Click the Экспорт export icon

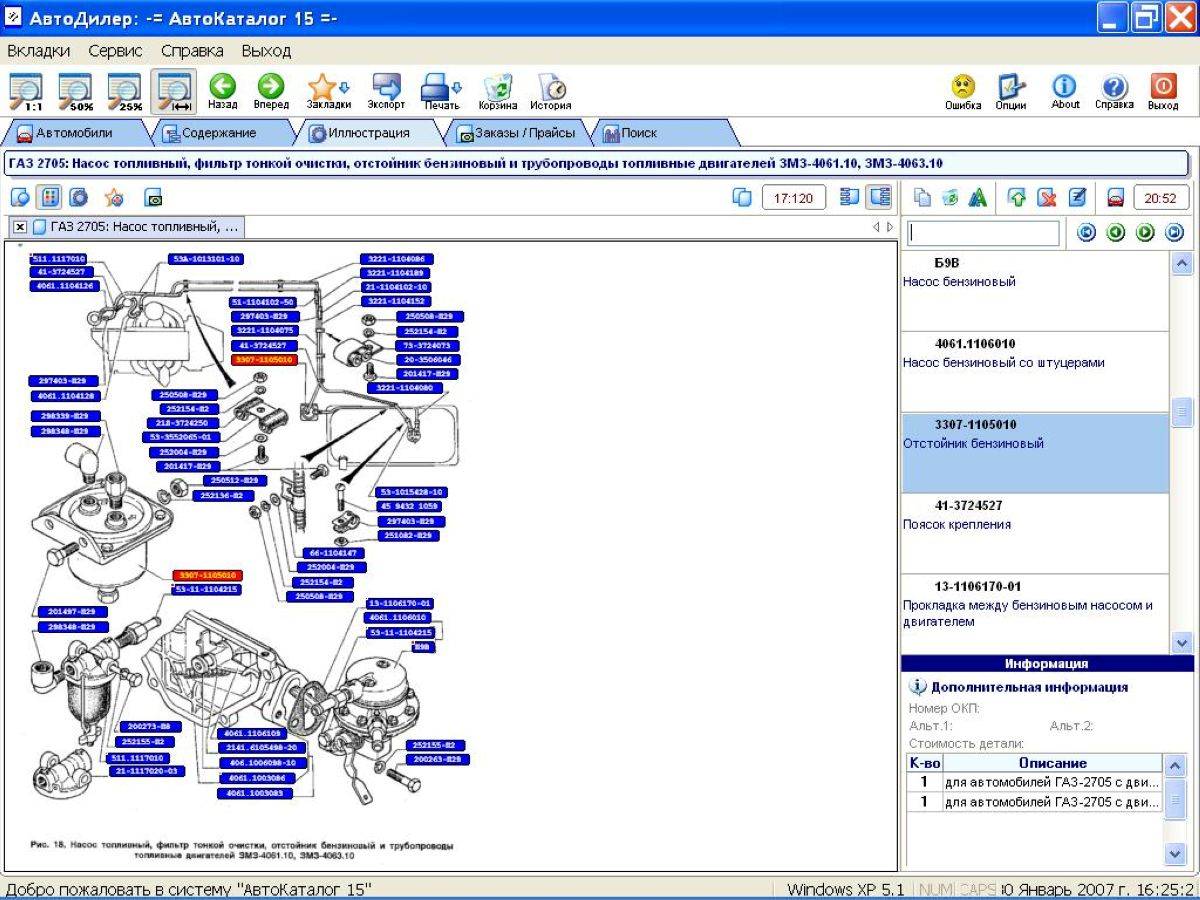tap(386, 90)
